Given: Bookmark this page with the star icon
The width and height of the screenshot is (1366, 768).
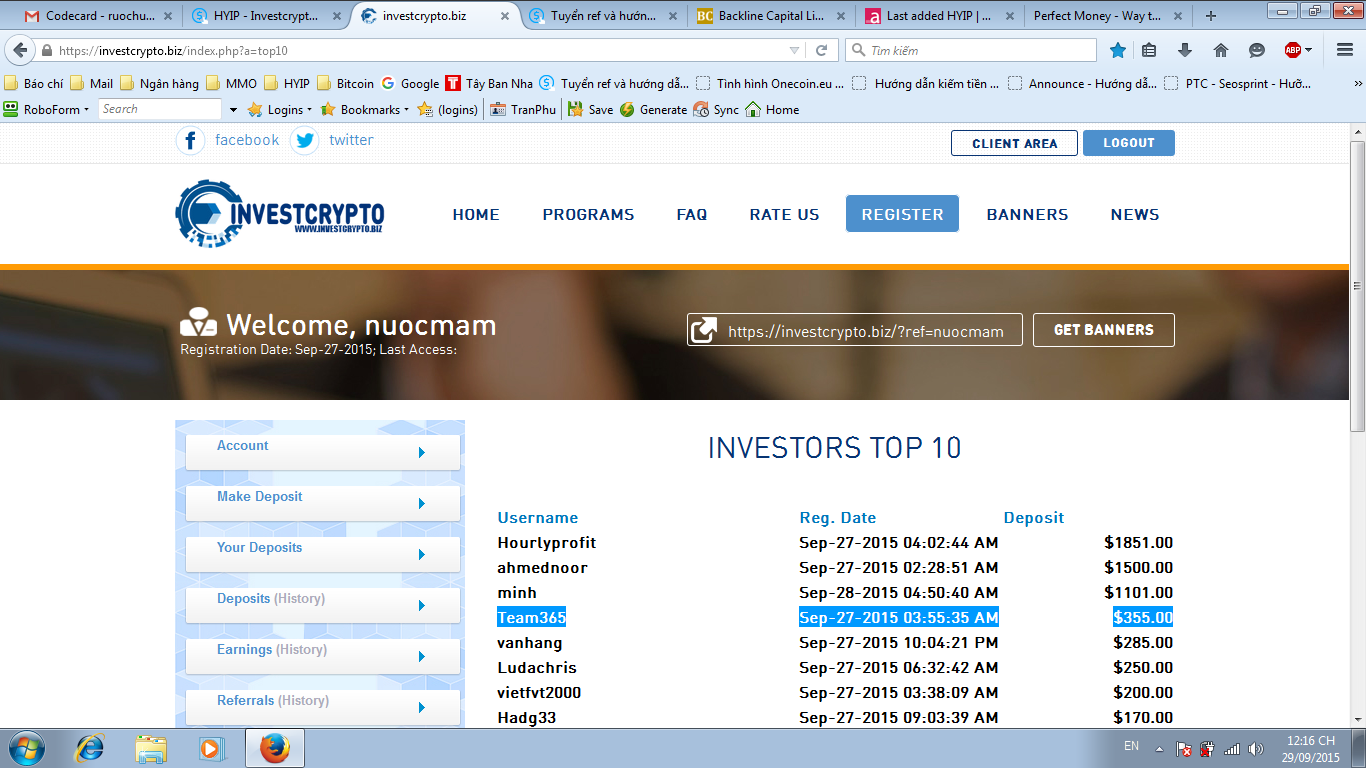Looking at the screenshot, I should click(x=1118, y=50).
